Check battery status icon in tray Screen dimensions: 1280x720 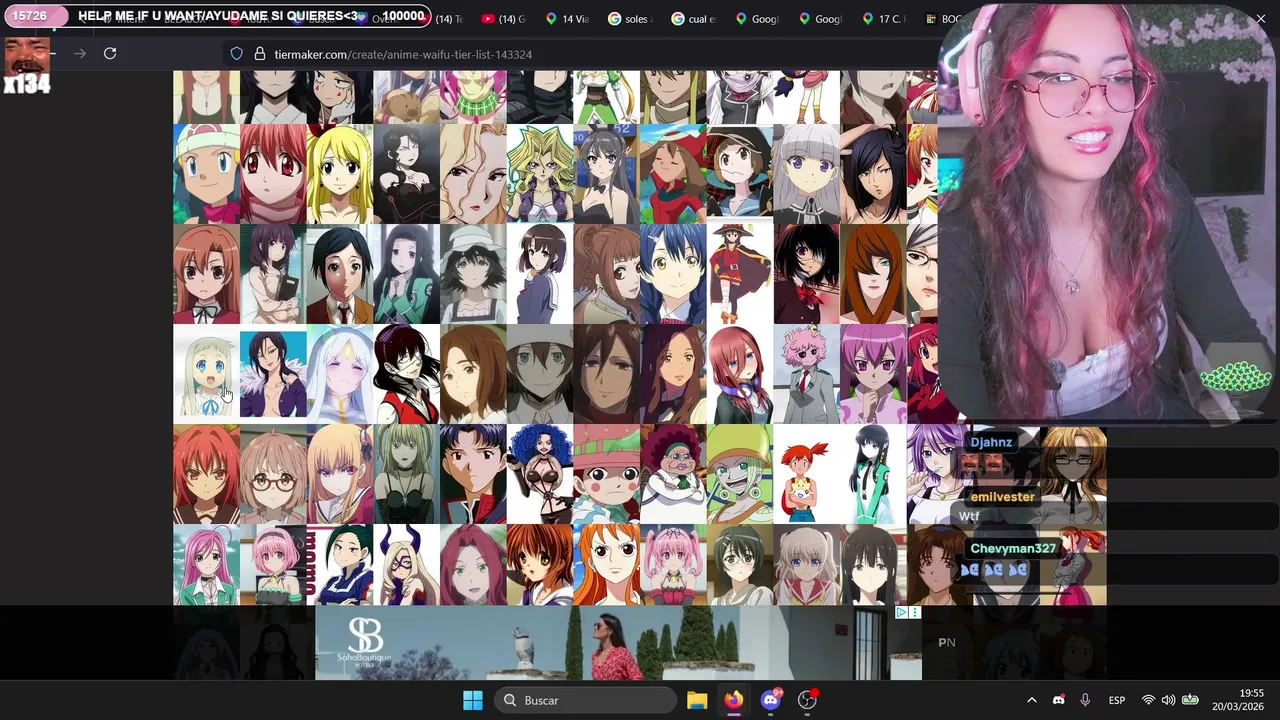pyautogui.click(x=1190, y=700)
